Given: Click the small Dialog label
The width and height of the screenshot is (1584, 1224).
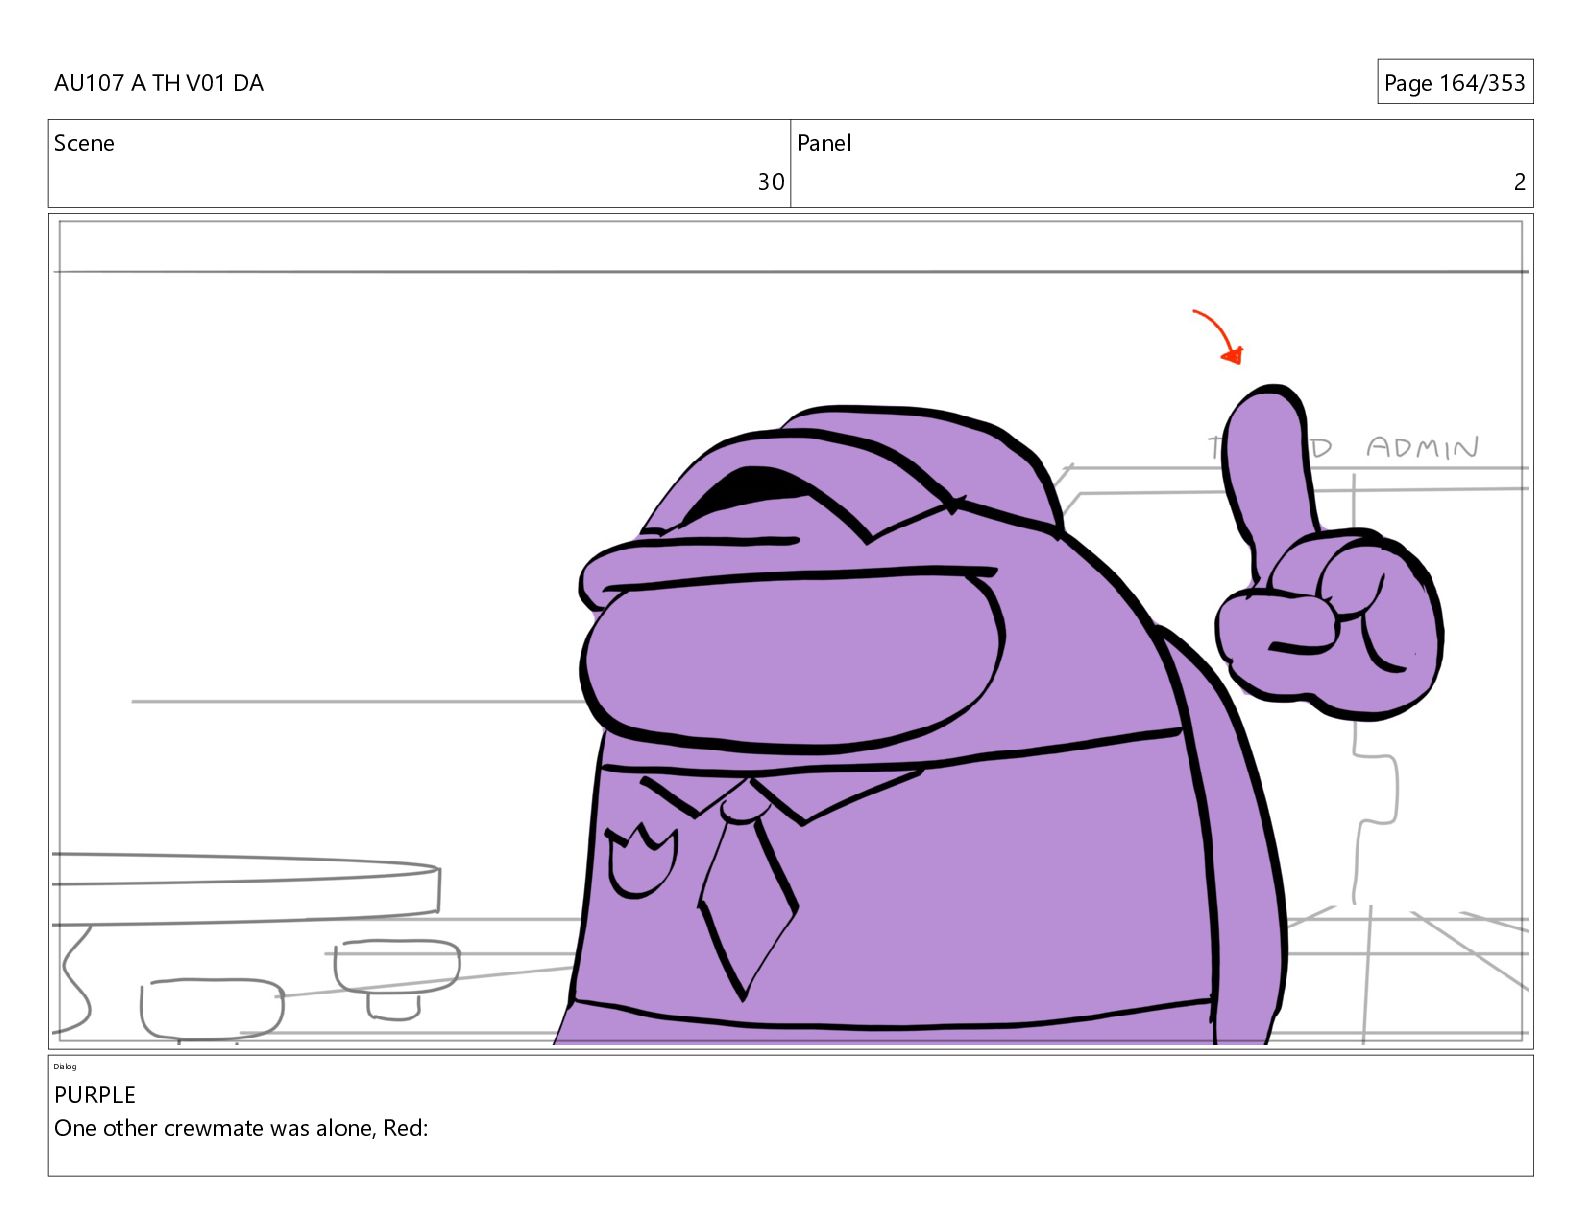Looking at the screenshot, I should click(x=65, y=1066).
